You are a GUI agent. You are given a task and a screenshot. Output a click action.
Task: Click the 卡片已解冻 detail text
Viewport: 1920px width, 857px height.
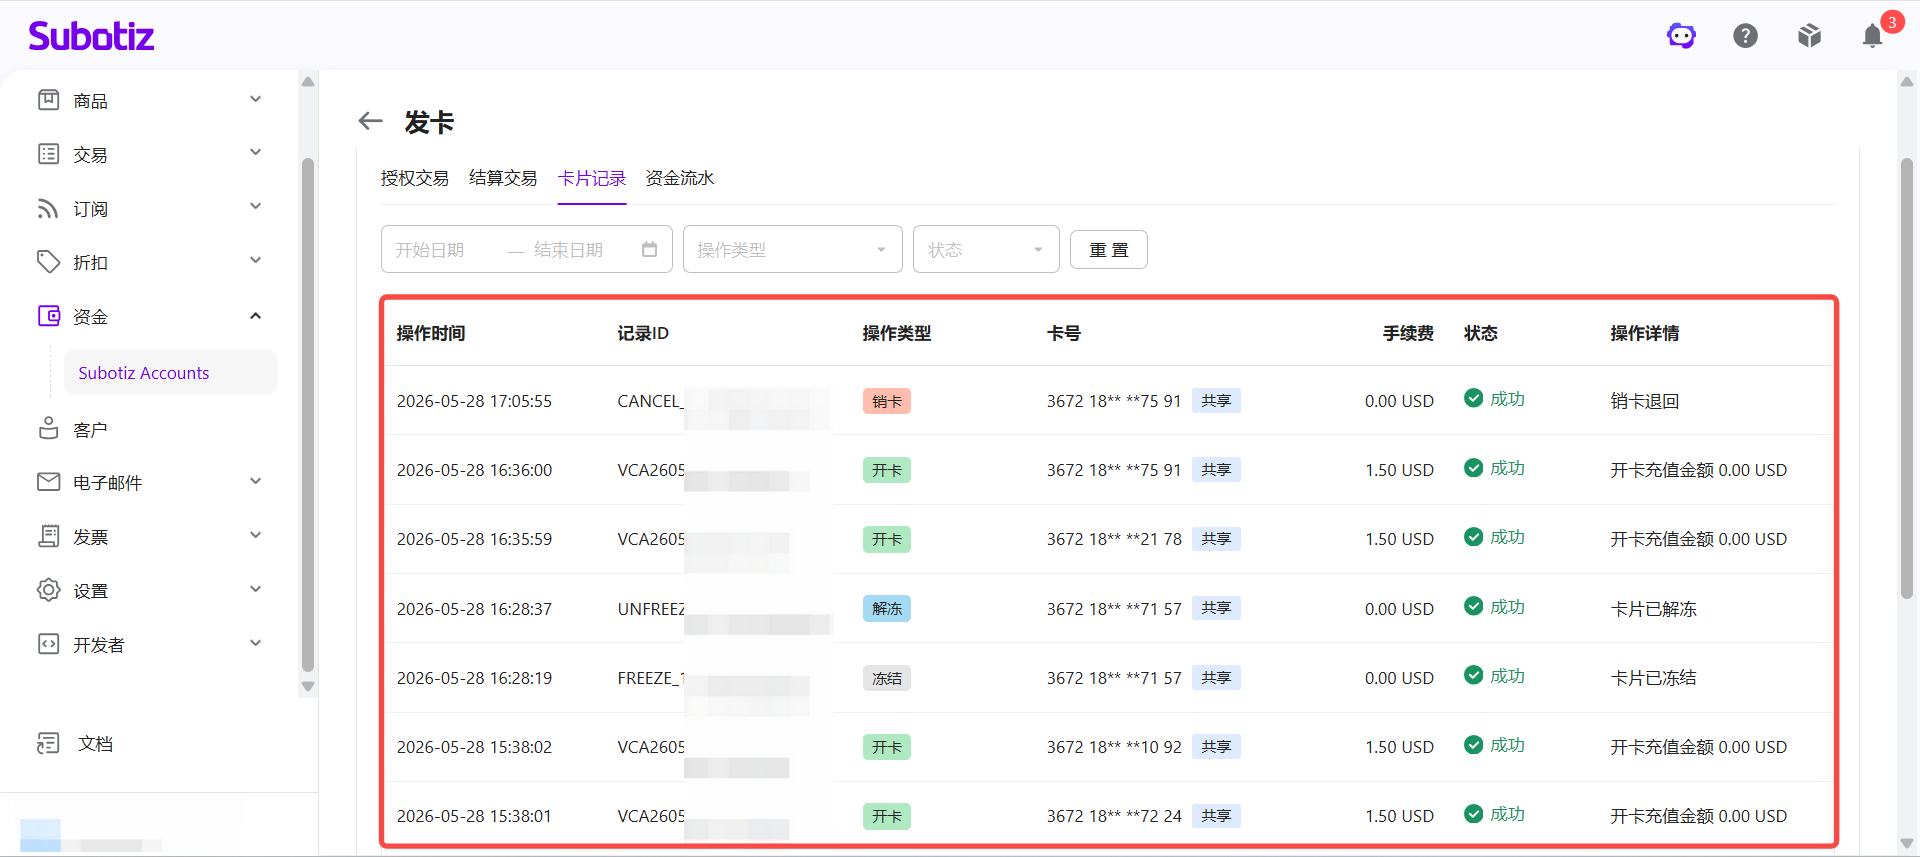pyautogui.click(x=1654, y=609)
